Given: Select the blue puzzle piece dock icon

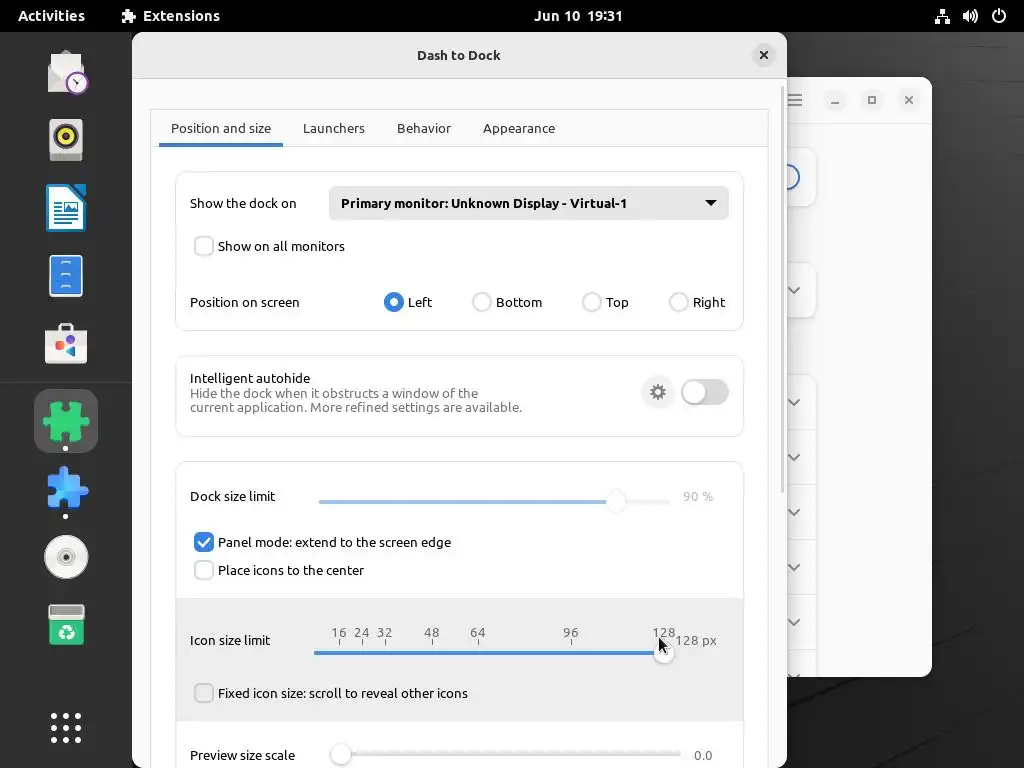Looking at the screenshot, I should coord(66,488).
